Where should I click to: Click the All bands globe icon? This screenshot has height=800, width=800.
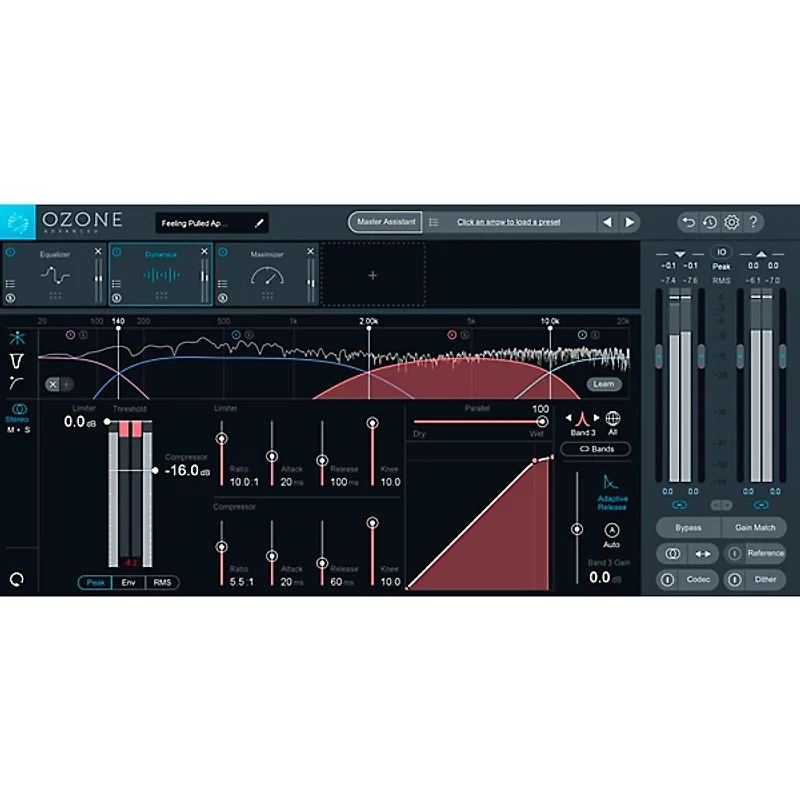tap(612, 417)
